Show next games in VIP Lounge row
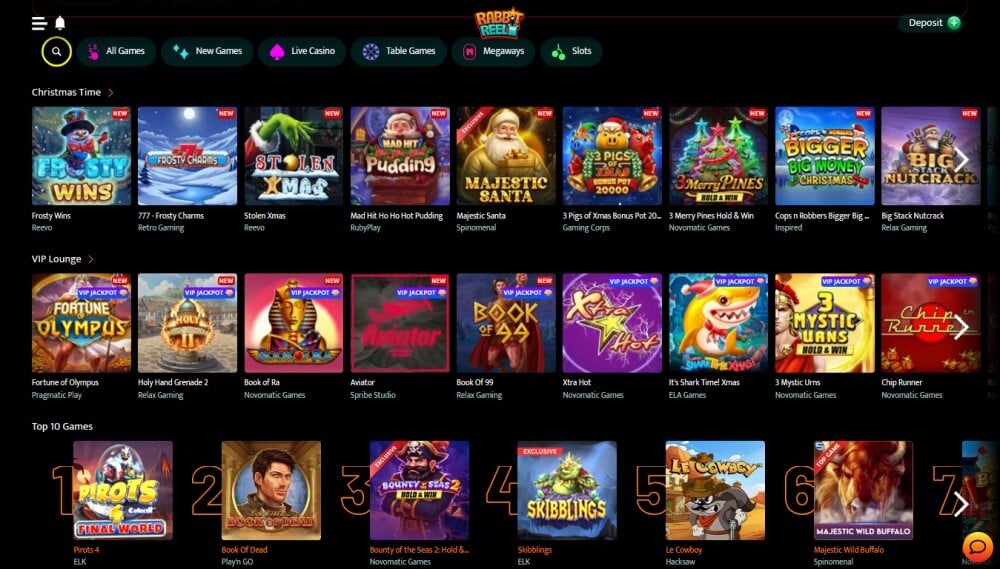The width and height of the screenshot is (1000, 569). 961,327
